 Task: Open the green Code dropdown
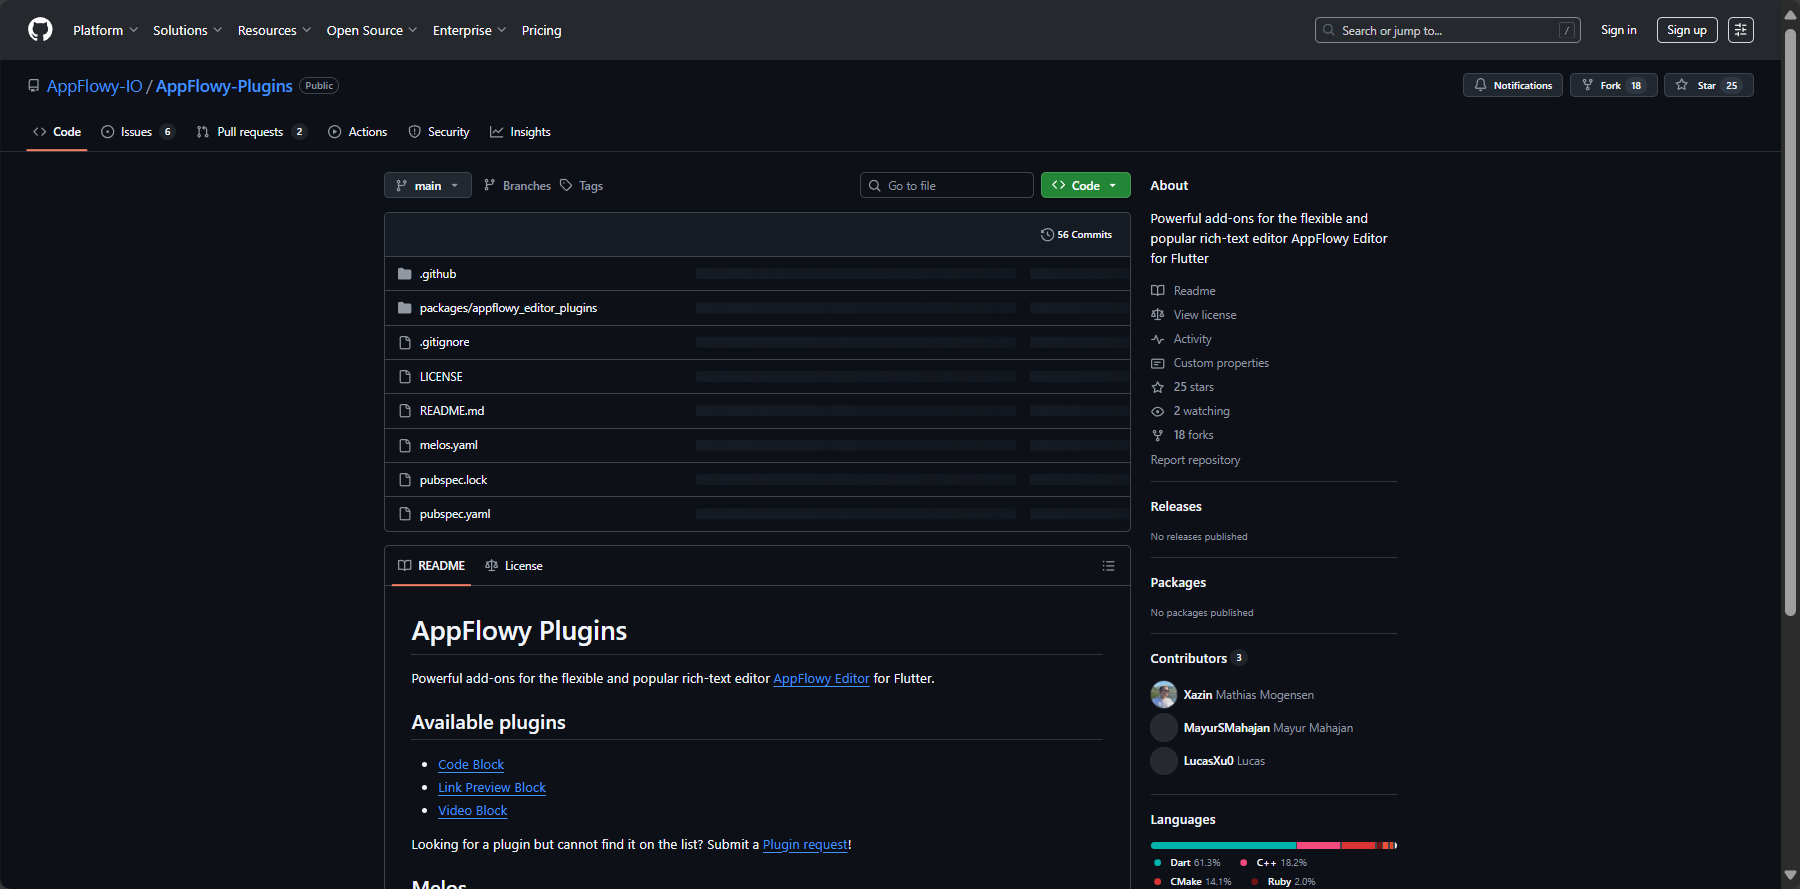(1085, 186)
